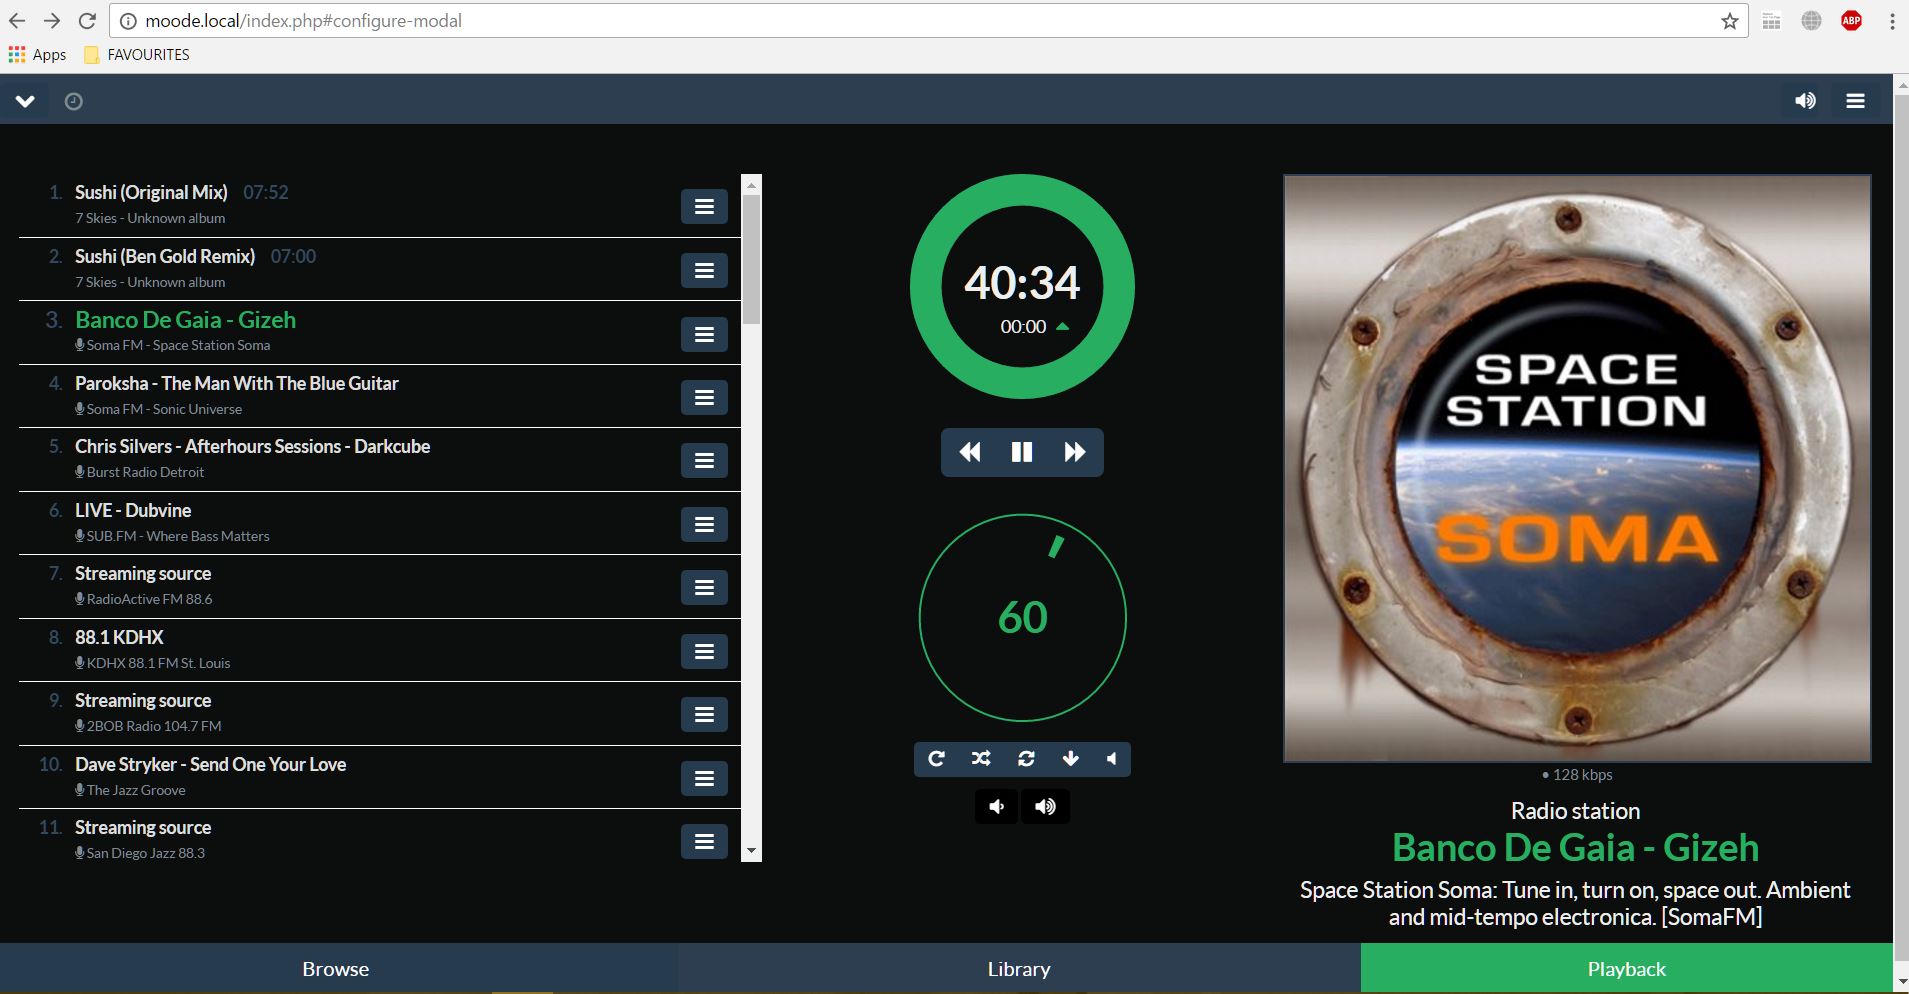Viewport: 1909px width, 994px height.
Task: Toggle countdown time direction arrow
Action: tap(1062, 326)
